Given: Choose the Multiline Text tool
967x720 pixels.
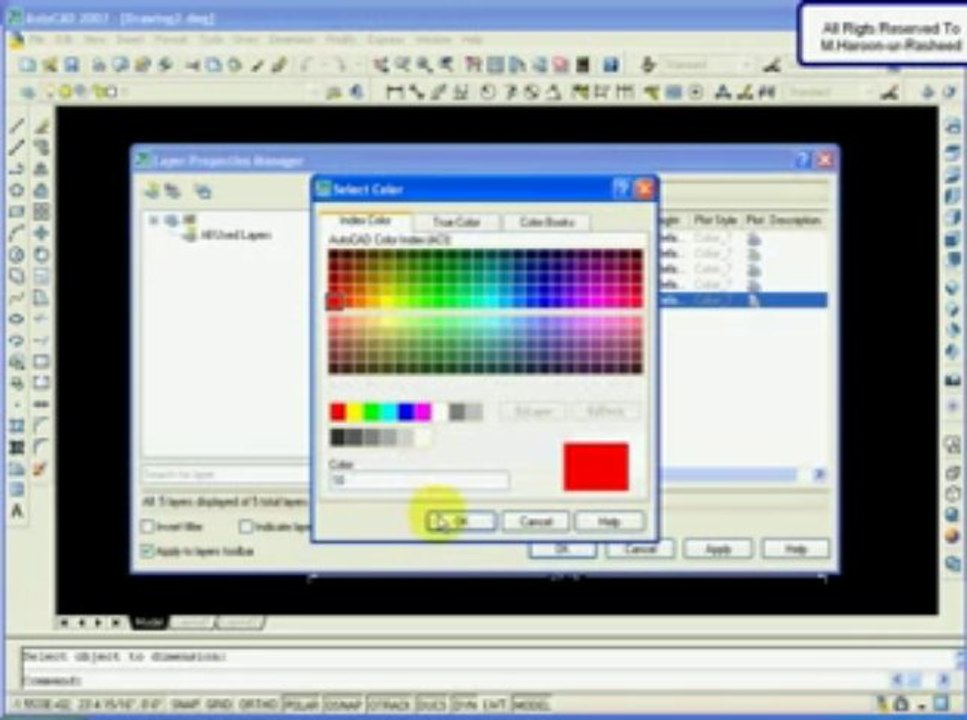Looking at the screenshot, I should (17, 511).
